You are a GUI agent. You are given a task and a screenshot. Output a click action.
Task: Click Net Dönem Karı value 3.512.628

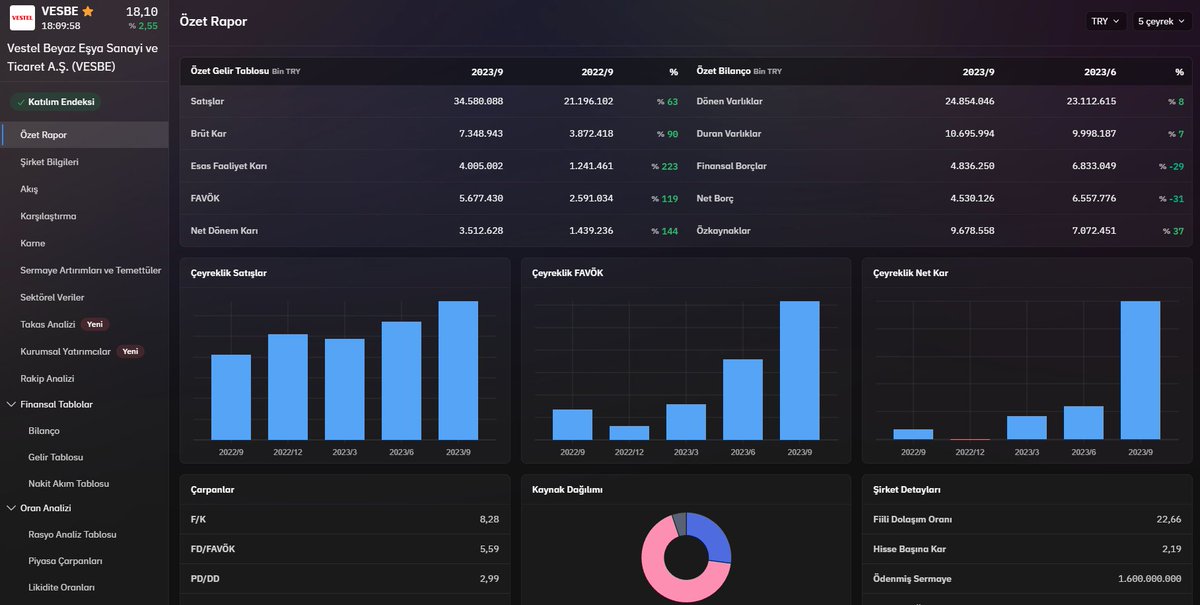[x=480, y=231]
